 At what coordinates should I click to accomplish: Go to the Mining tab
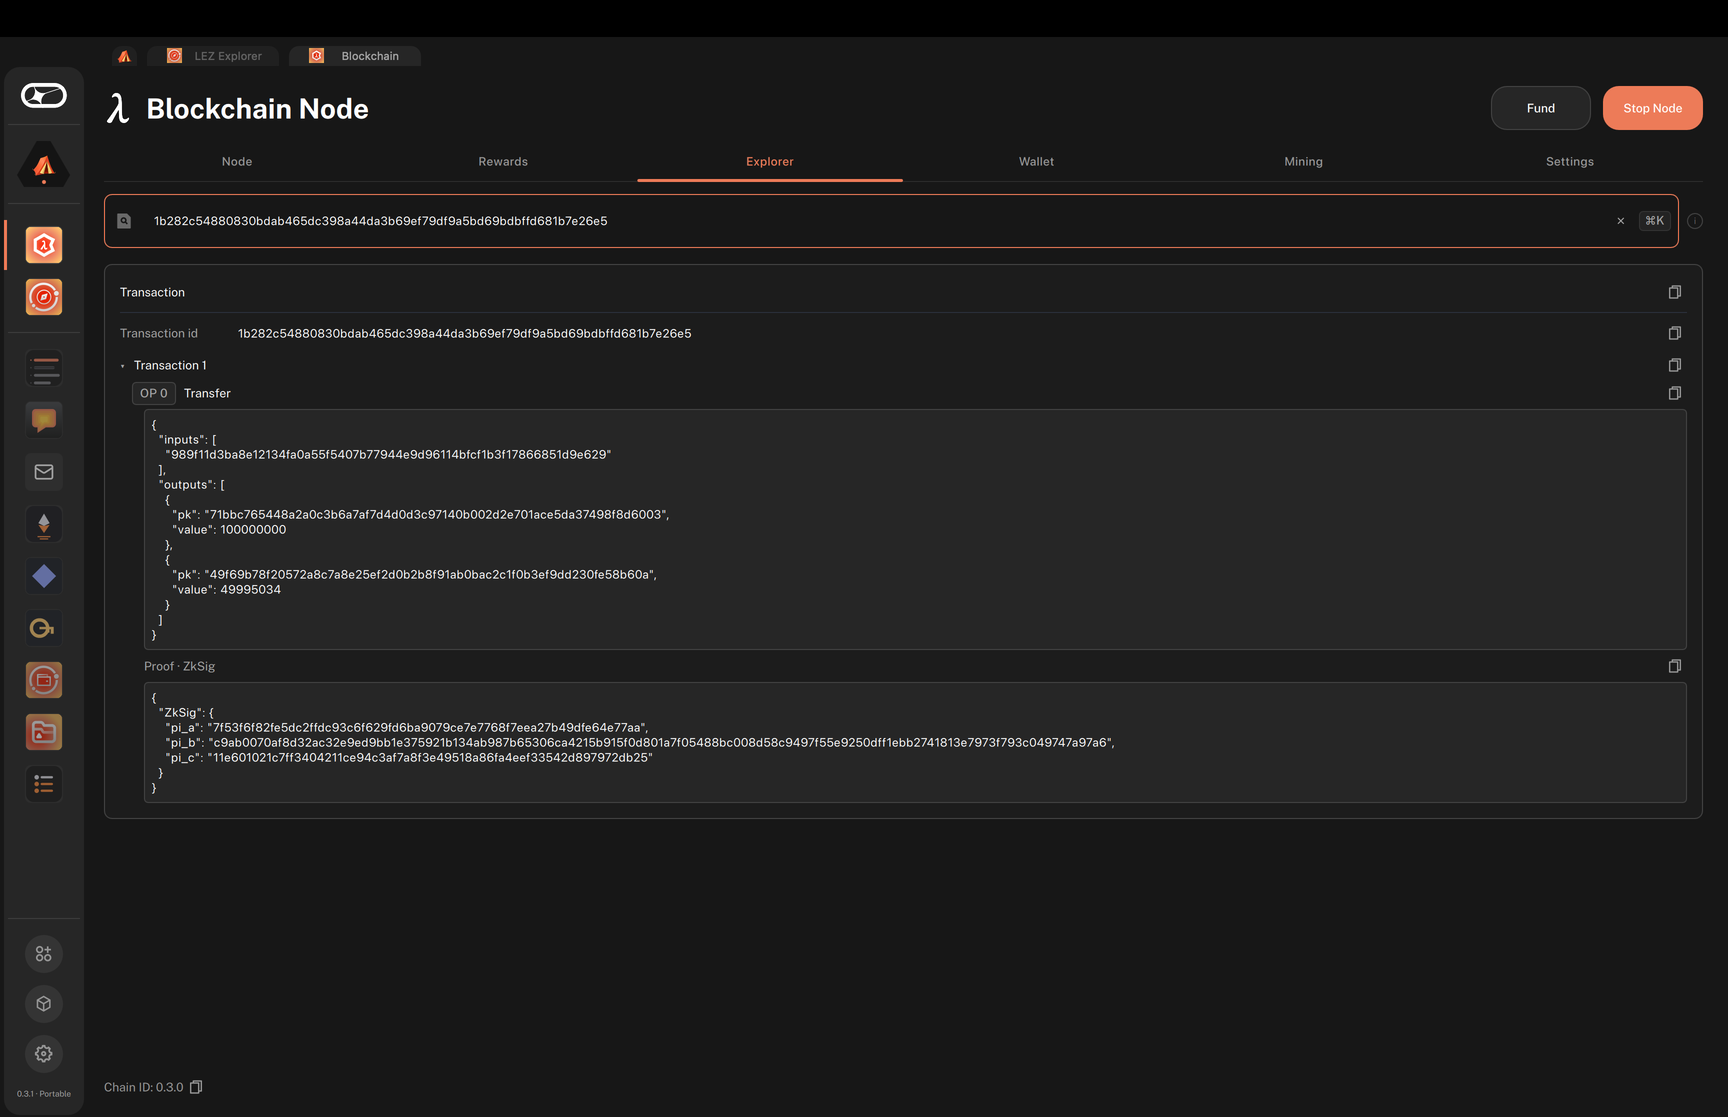coord(1303,162)
